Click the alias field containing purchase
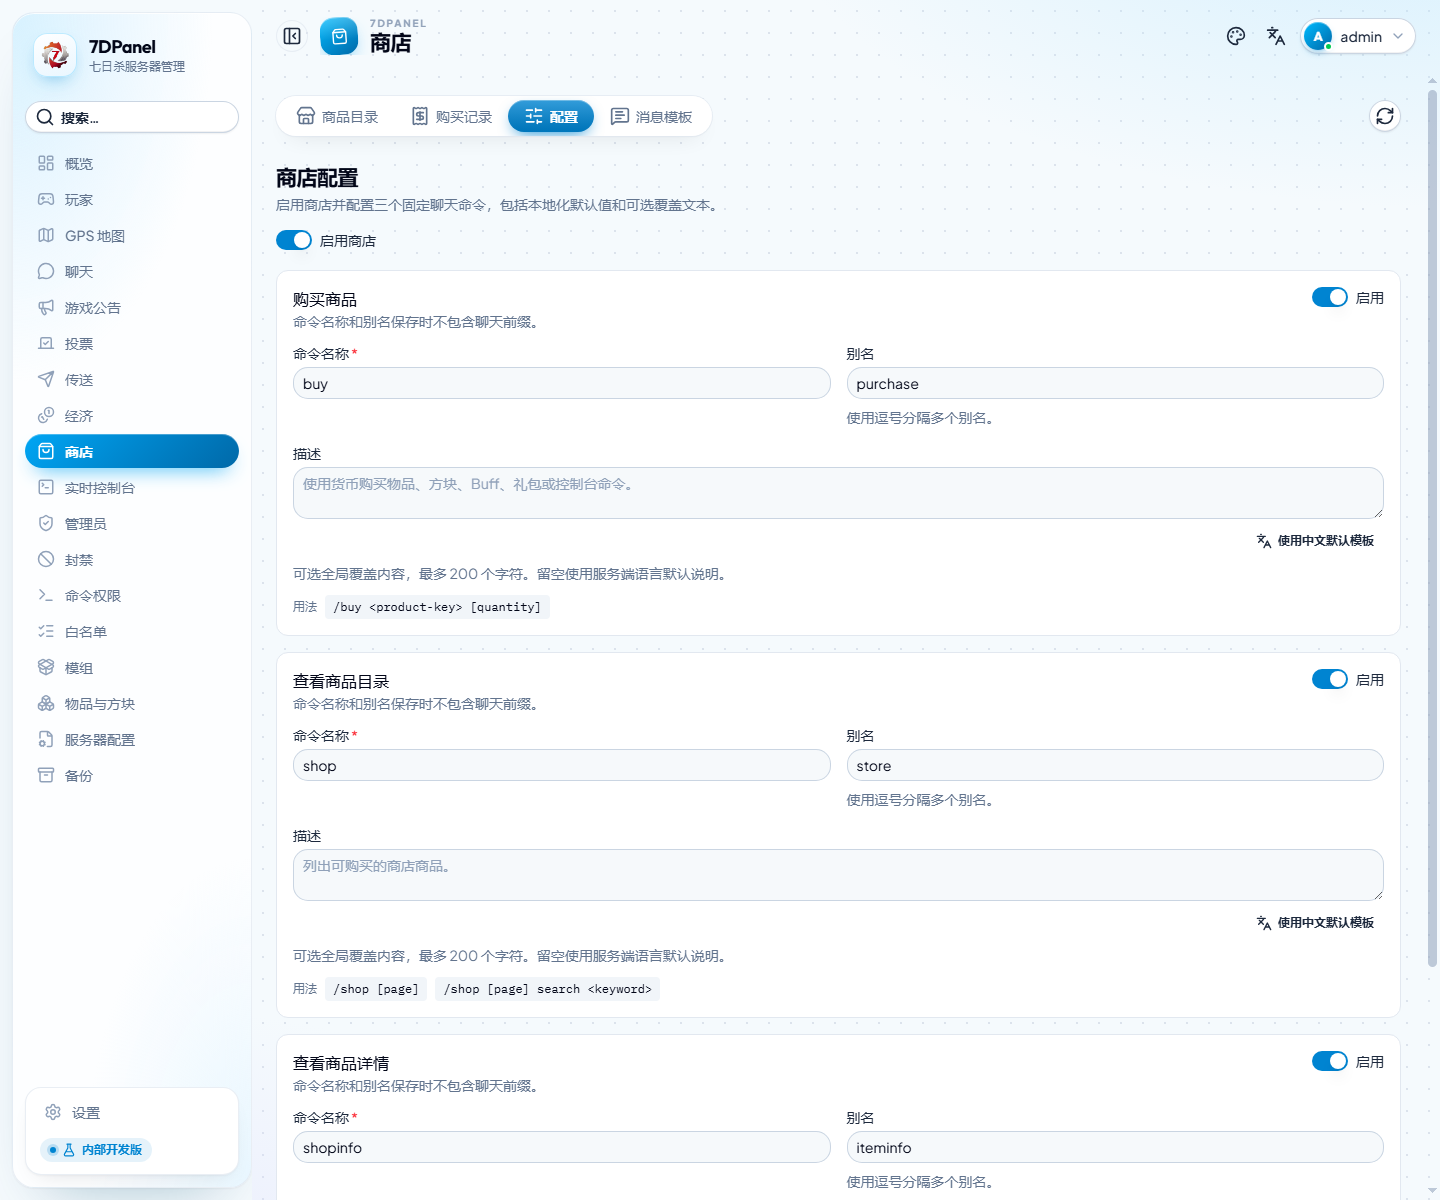 1115,383
